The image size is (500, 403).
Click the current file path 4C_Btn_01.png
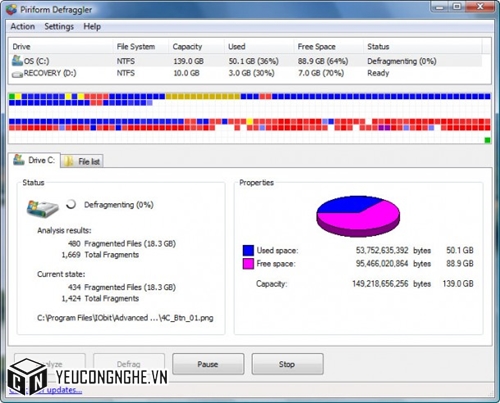tap(125, 318)
